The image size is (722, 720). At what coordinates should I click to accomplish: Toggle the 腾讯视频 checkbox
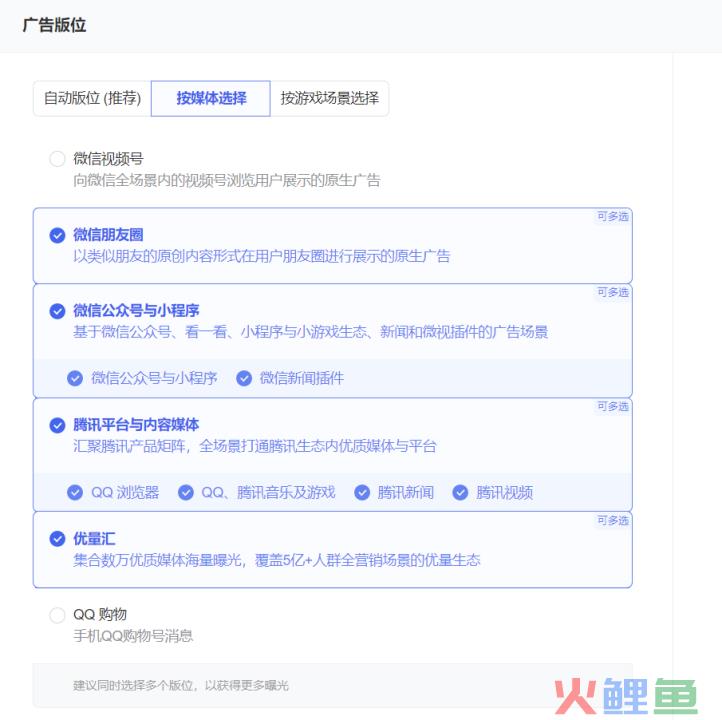(460, 493)
